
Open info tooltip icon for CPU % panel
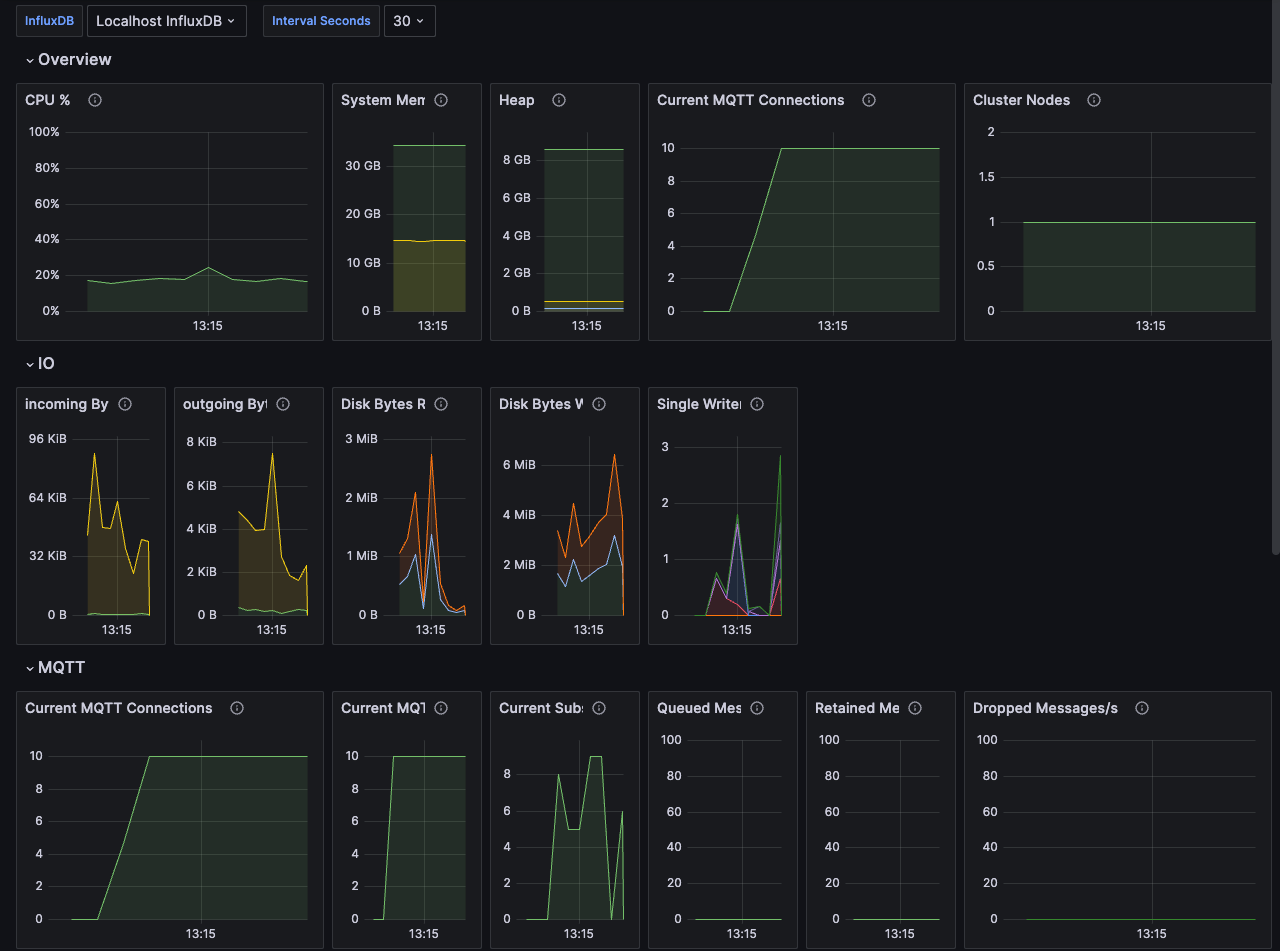(x=95, y=100)
